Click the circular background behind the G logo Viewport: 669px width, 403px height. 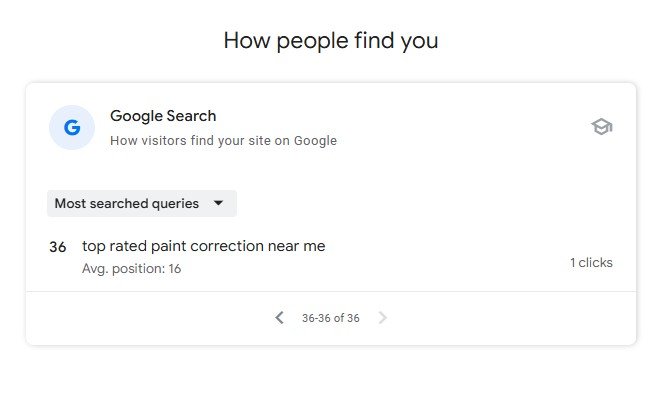click(72, 128)
